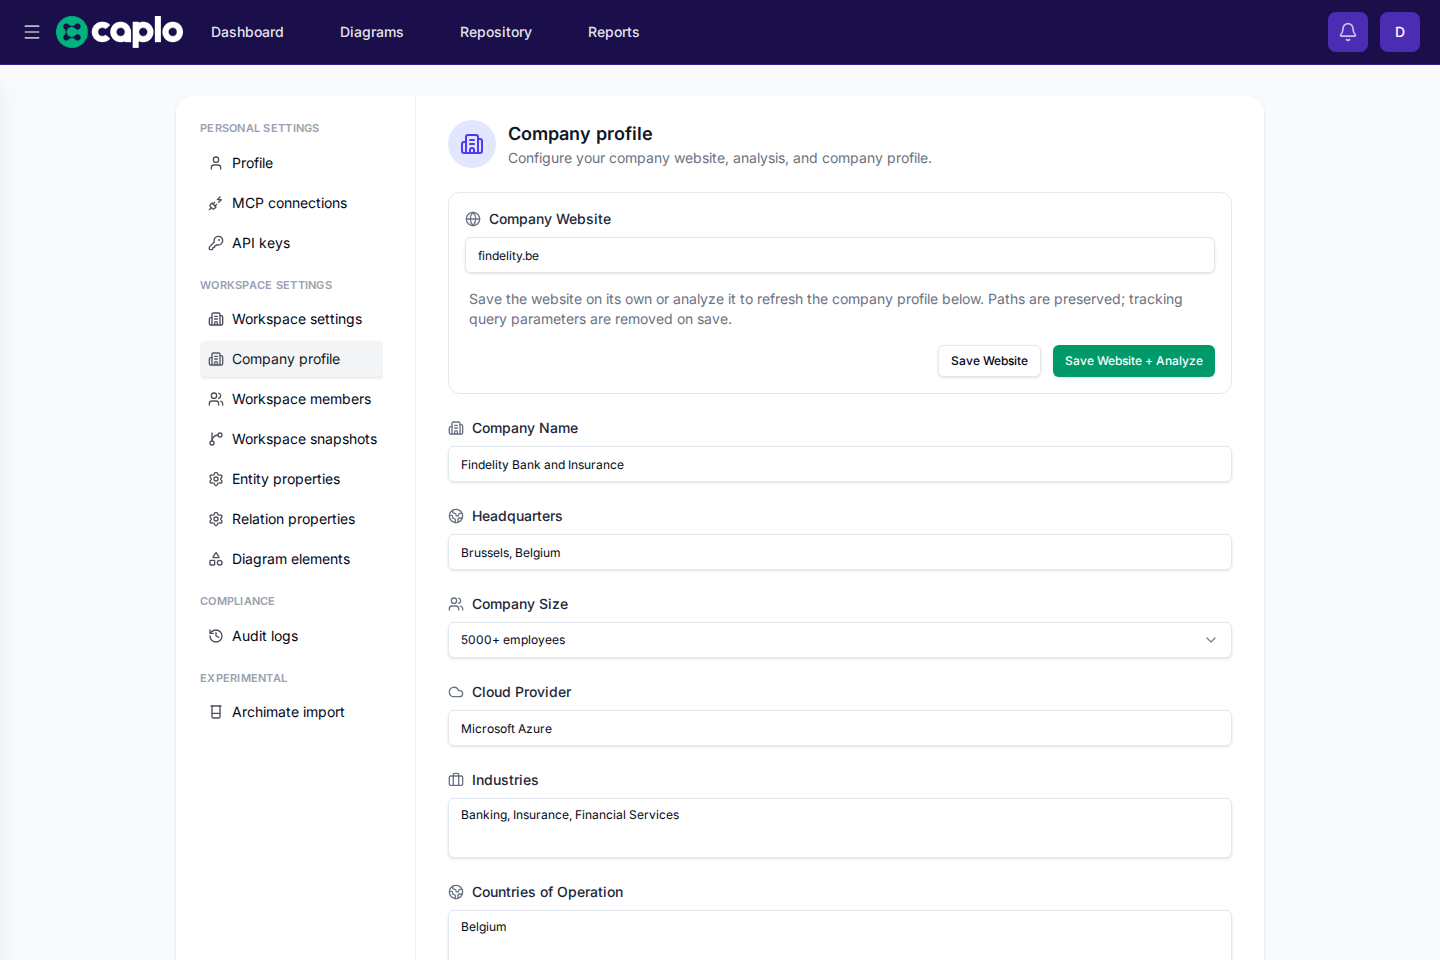Click 'COMPLIANCE' section label
1440x960 pixels.
(x=237, y=601)
